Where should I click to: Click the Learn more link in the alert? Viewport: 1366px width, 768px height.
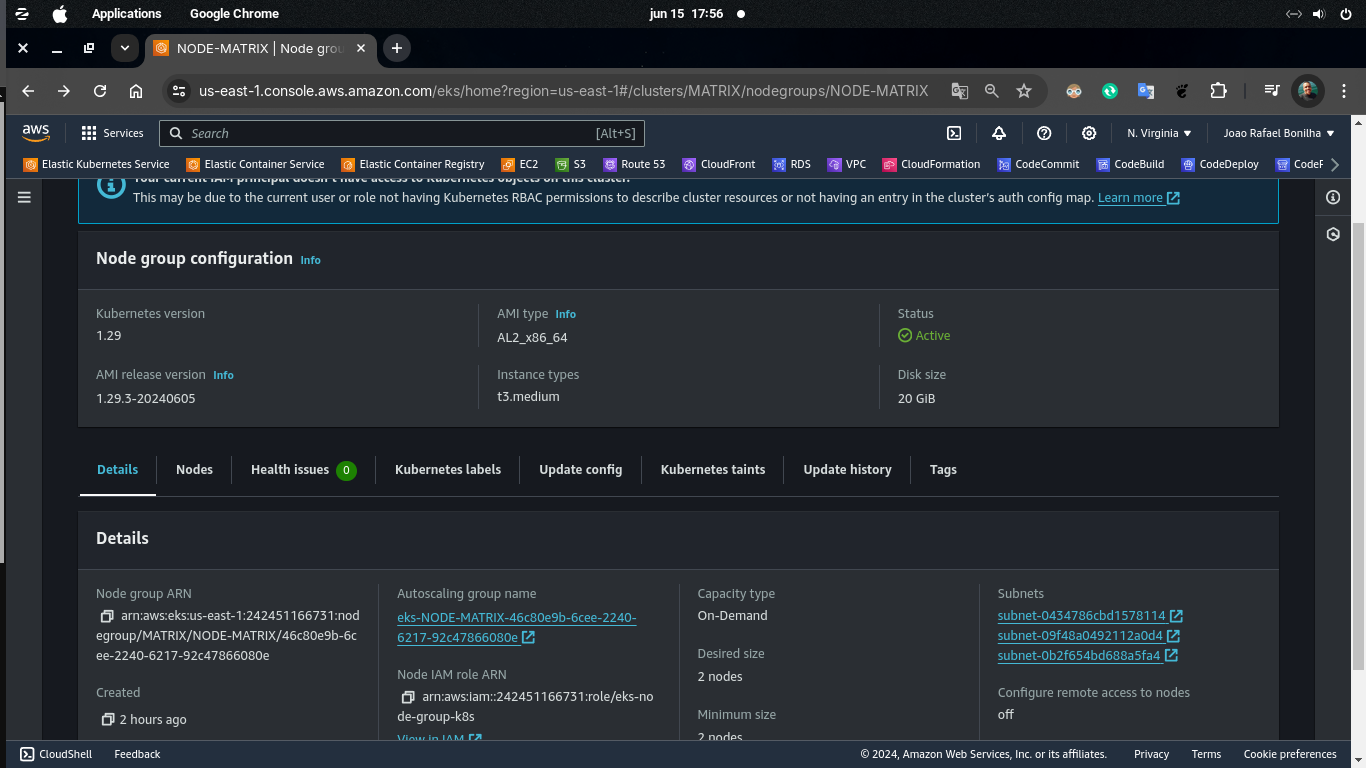[x=1139, y=198]
